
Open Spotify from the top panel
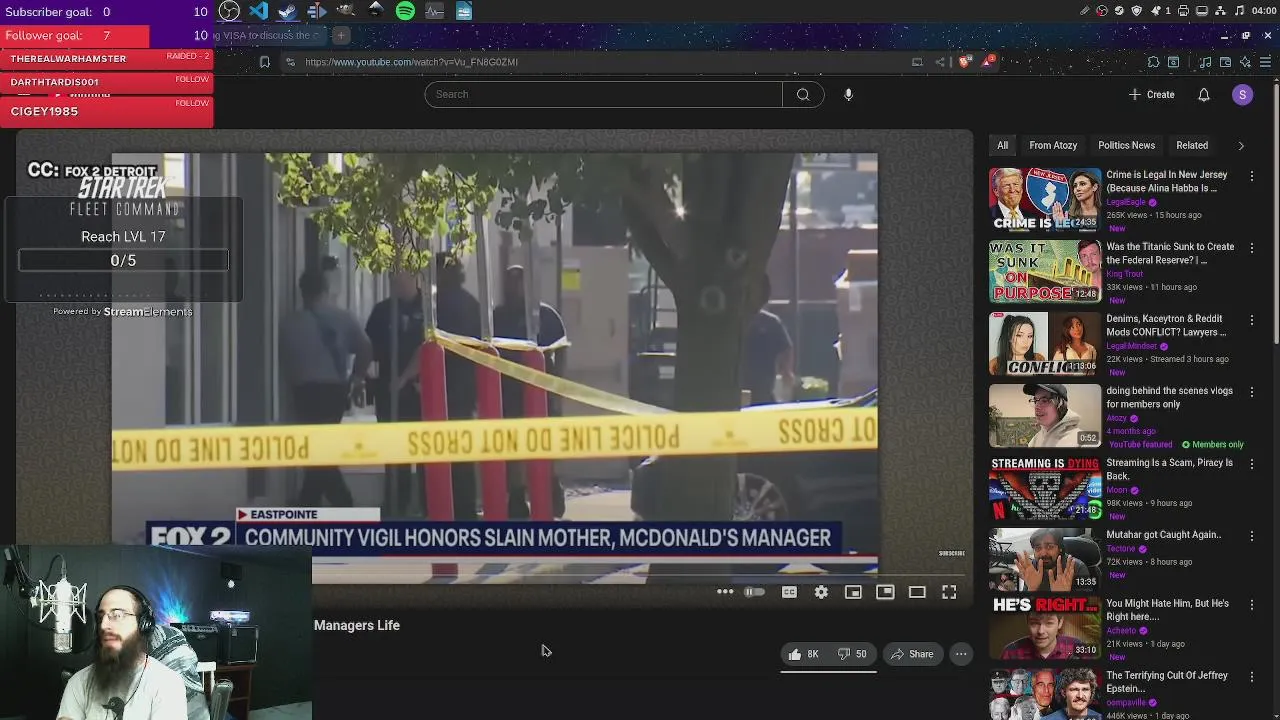click(x=405, y=11)
